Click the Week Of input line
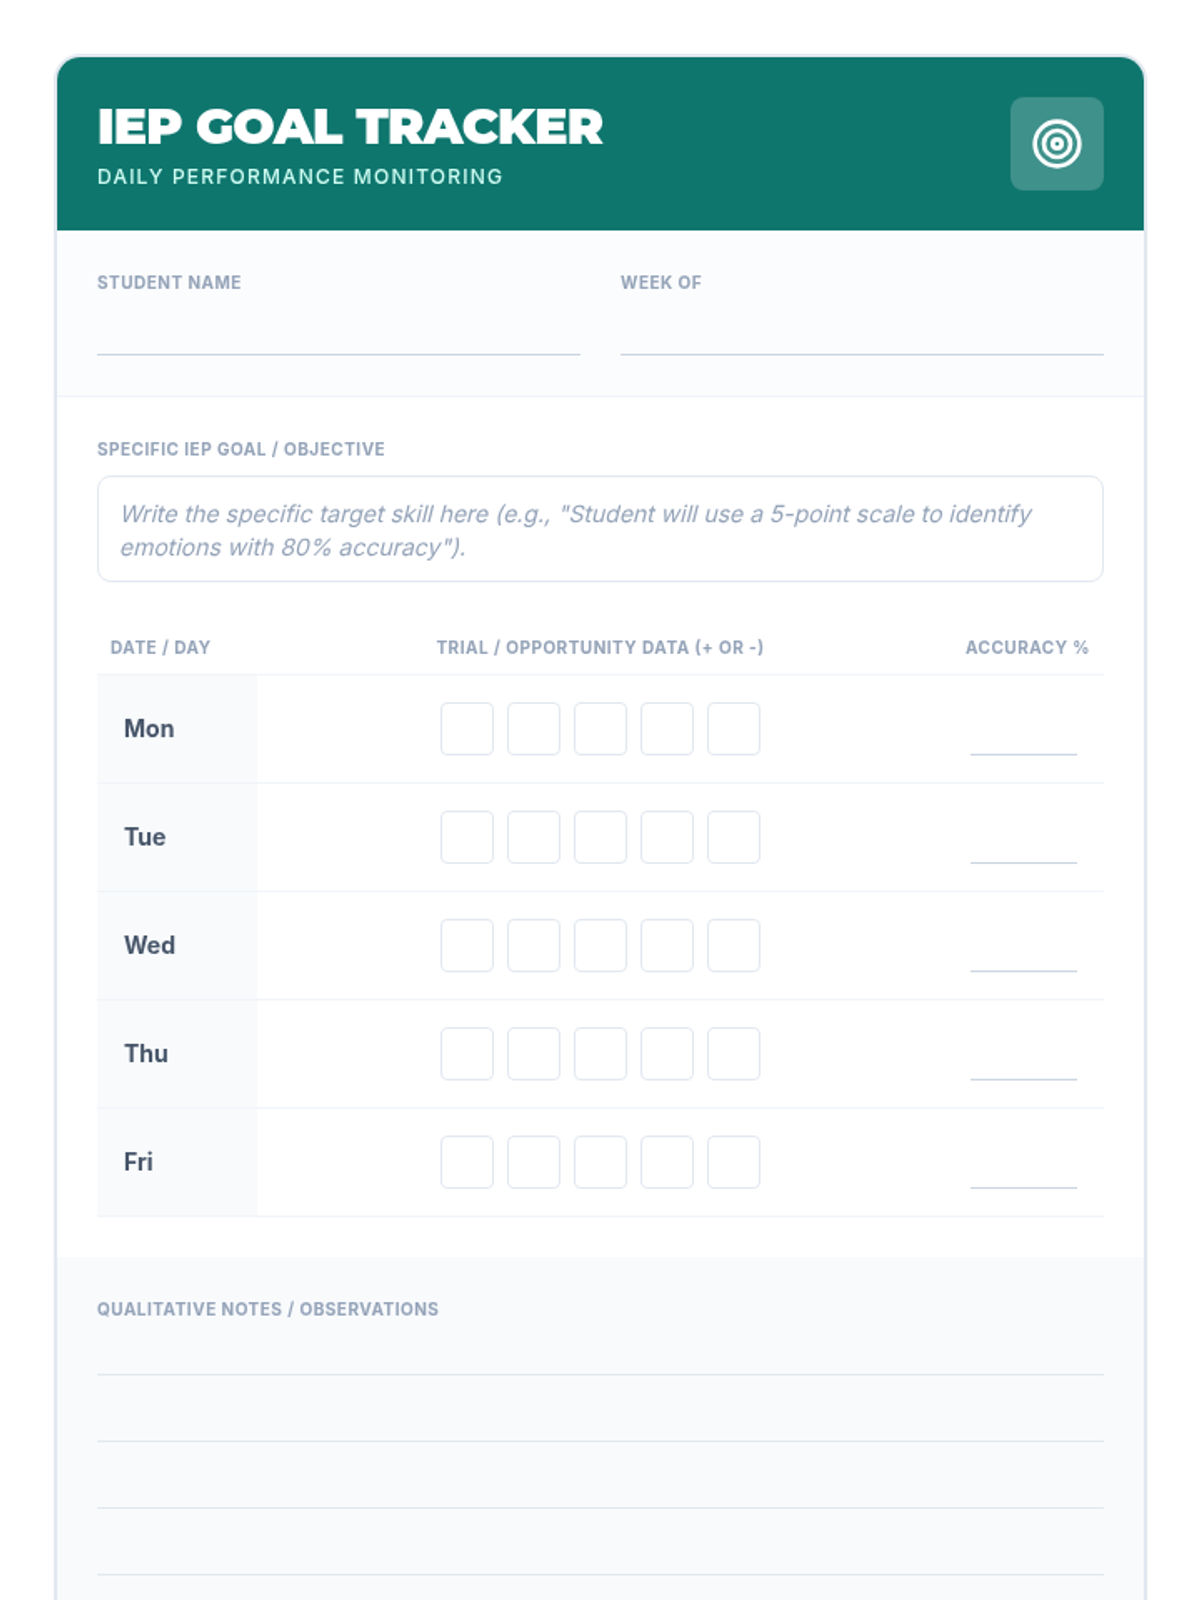 pyautogui.click(x=862, y=335)
